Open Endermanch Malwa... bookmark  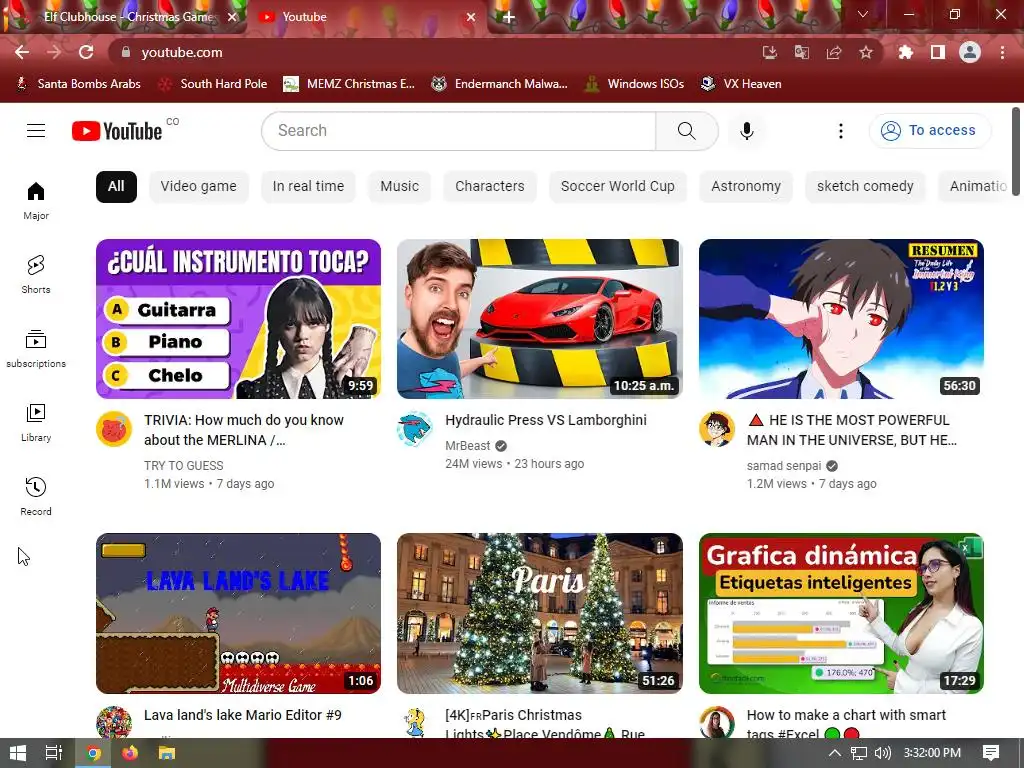[499, 84]
